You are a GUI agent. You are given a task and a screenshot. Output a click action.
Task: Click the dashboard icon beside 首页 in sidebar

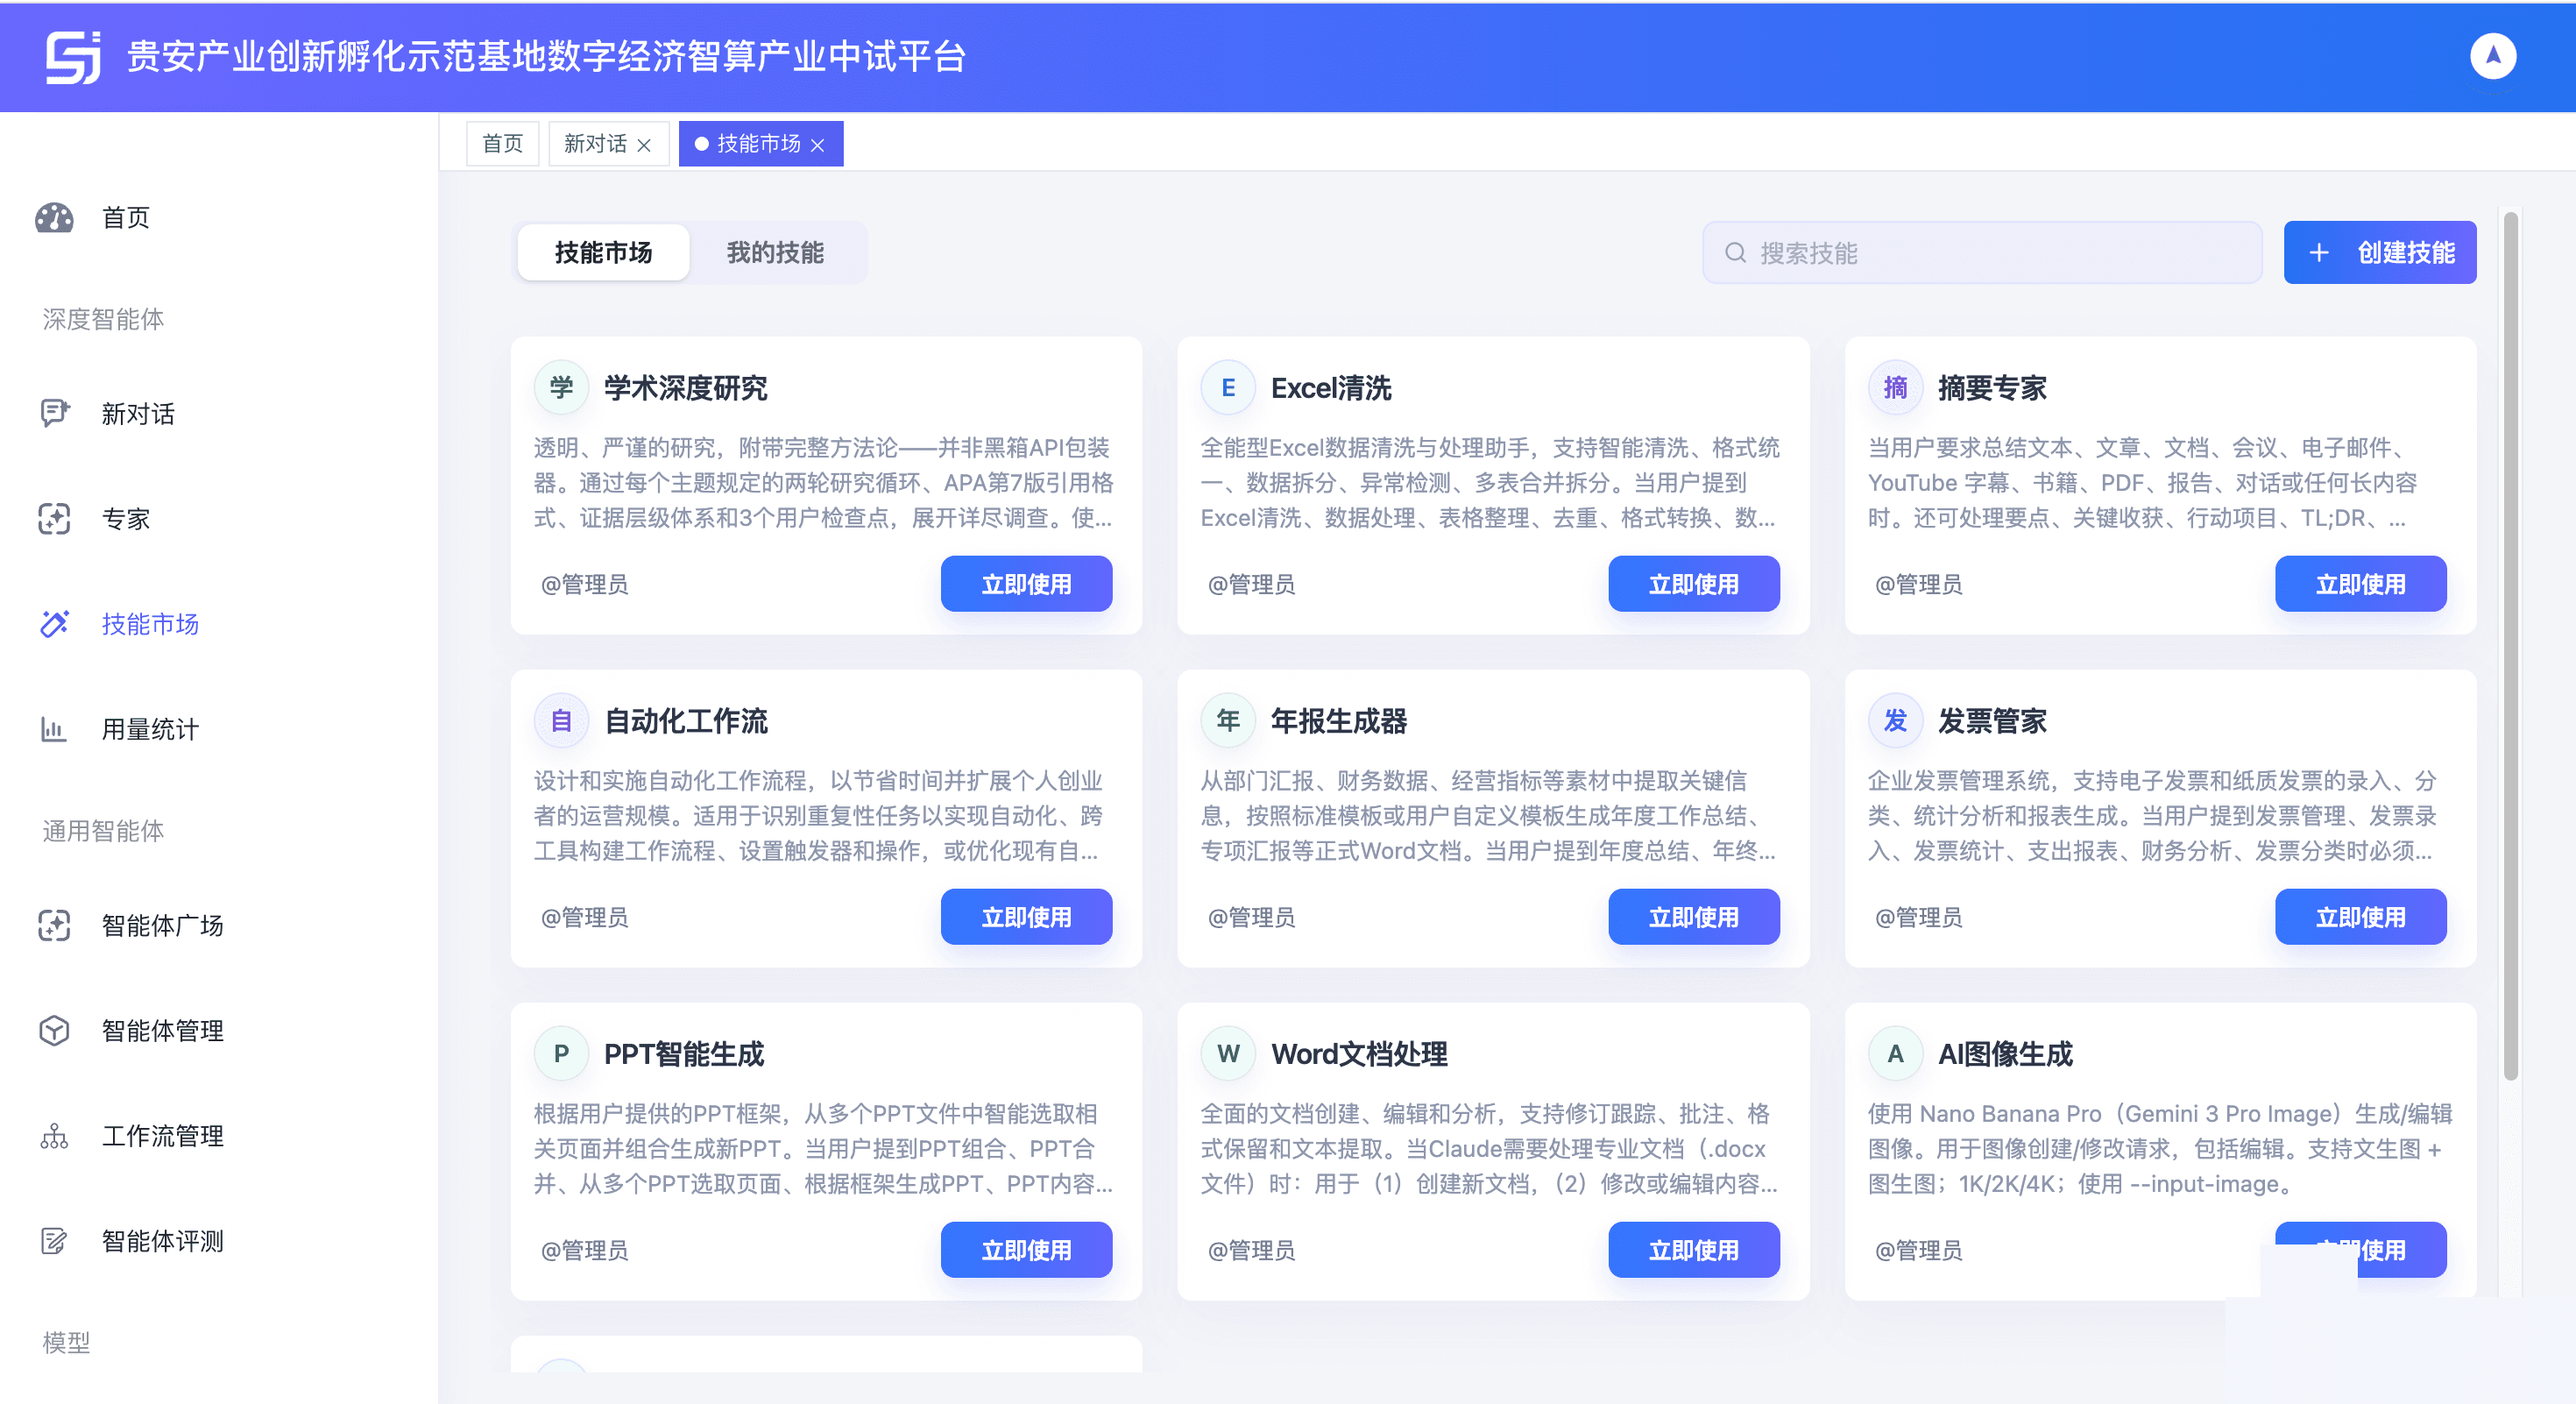click(x=54, y=218)
